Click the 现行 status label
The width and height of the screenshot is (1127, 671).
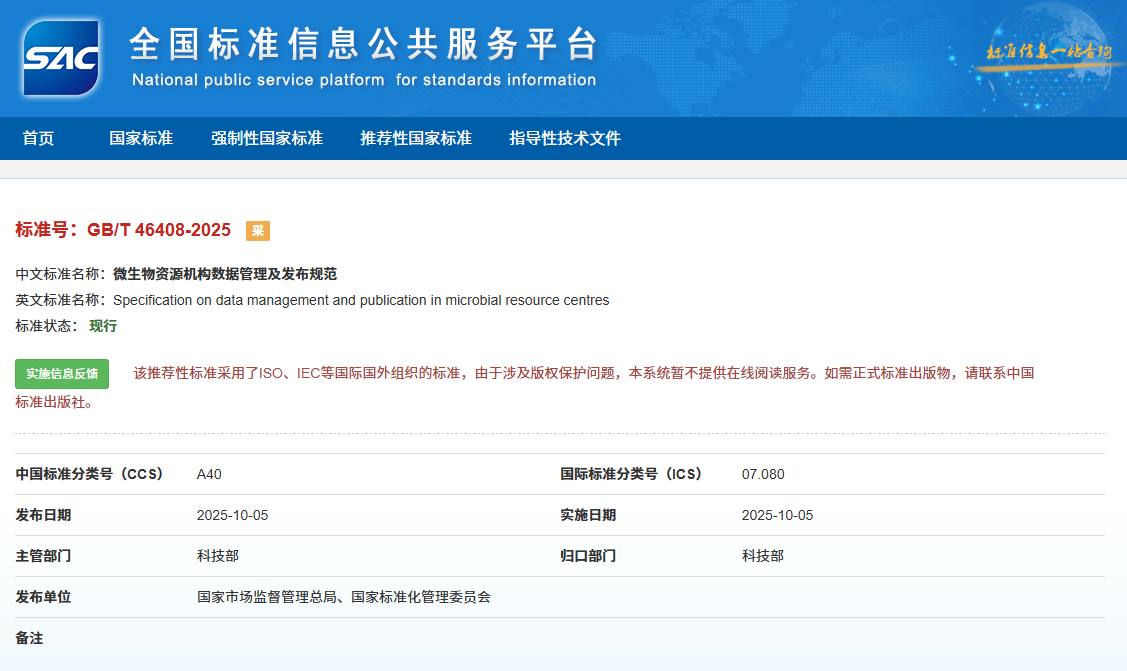103,326
